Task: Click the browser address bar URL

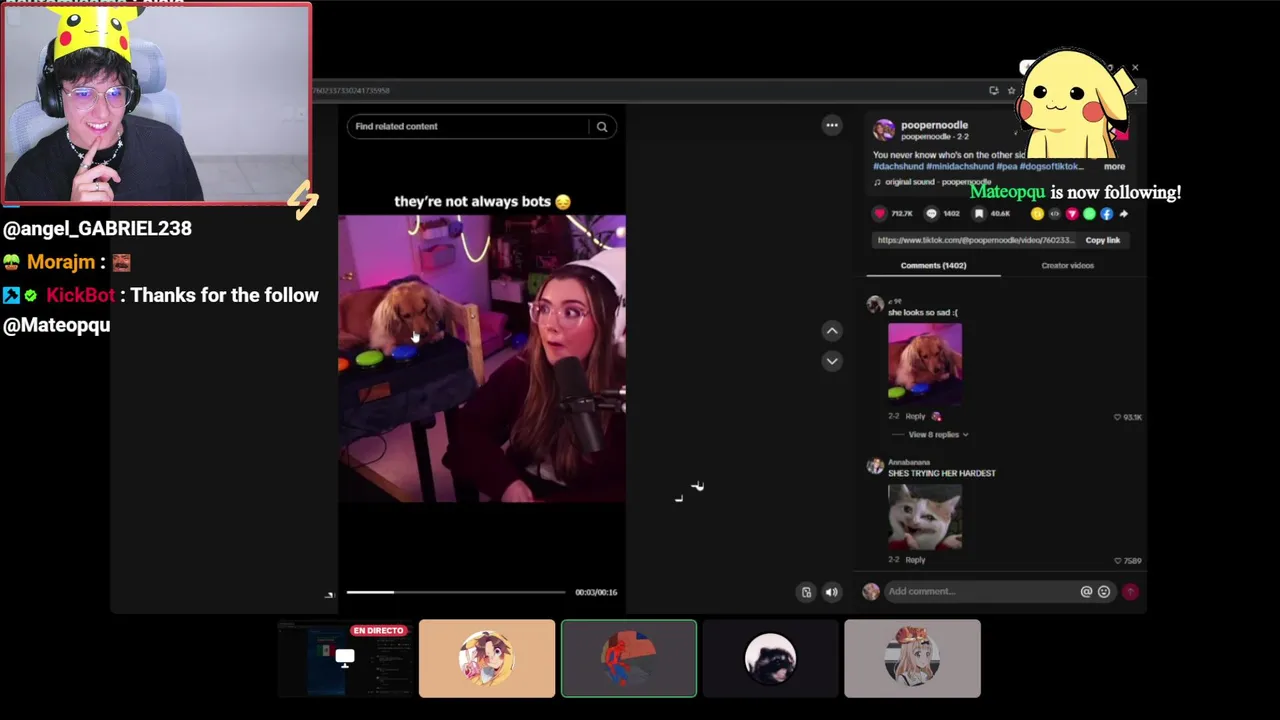Action: [352, 90]
